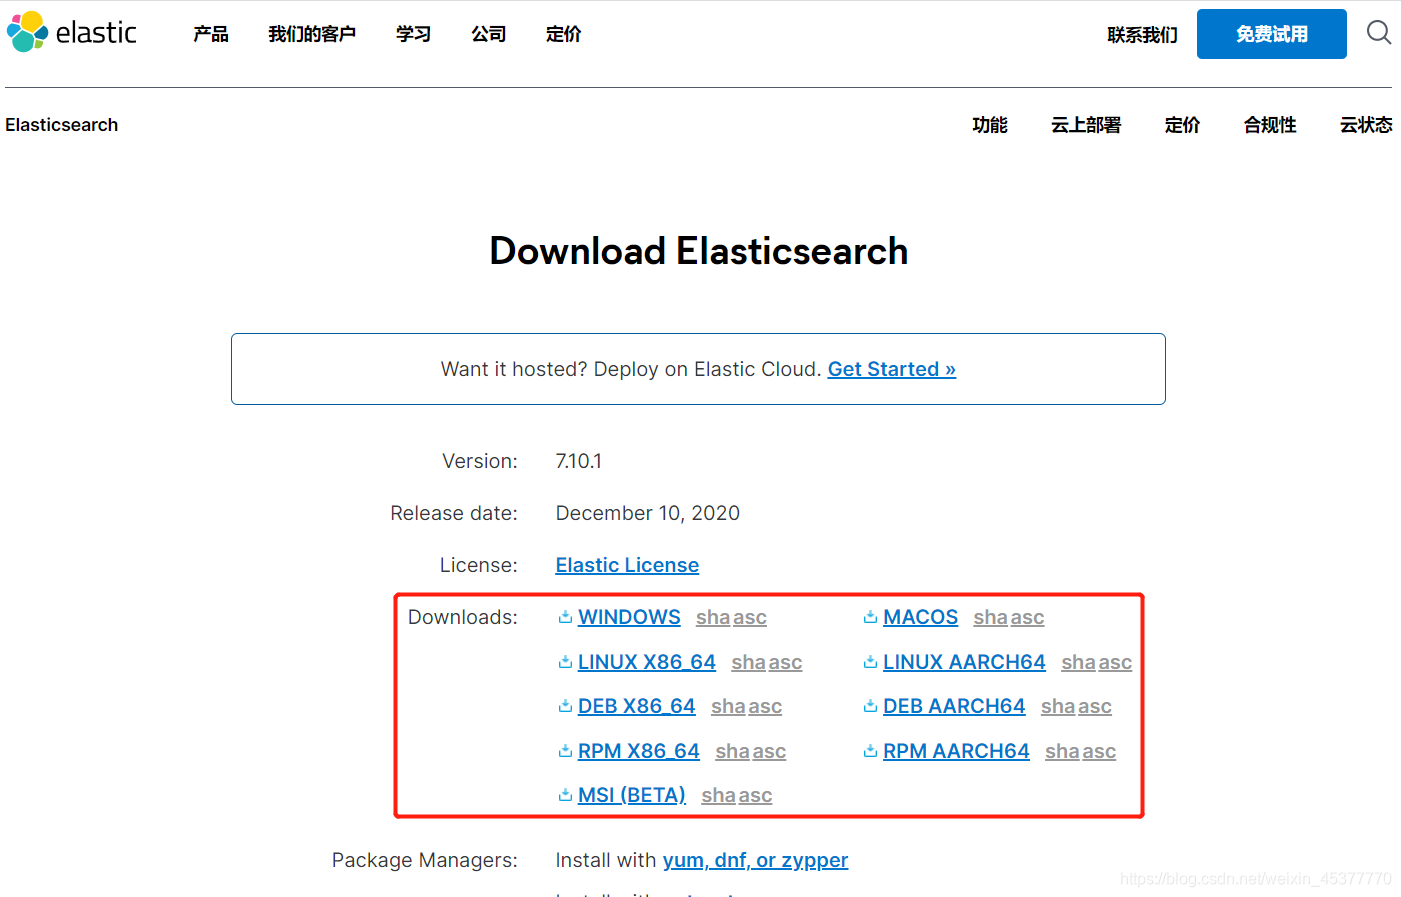This screenshot has height=897, width=1401.
Task: Open asc link for LINUX X86_64
Action: (x=785, y=663)
